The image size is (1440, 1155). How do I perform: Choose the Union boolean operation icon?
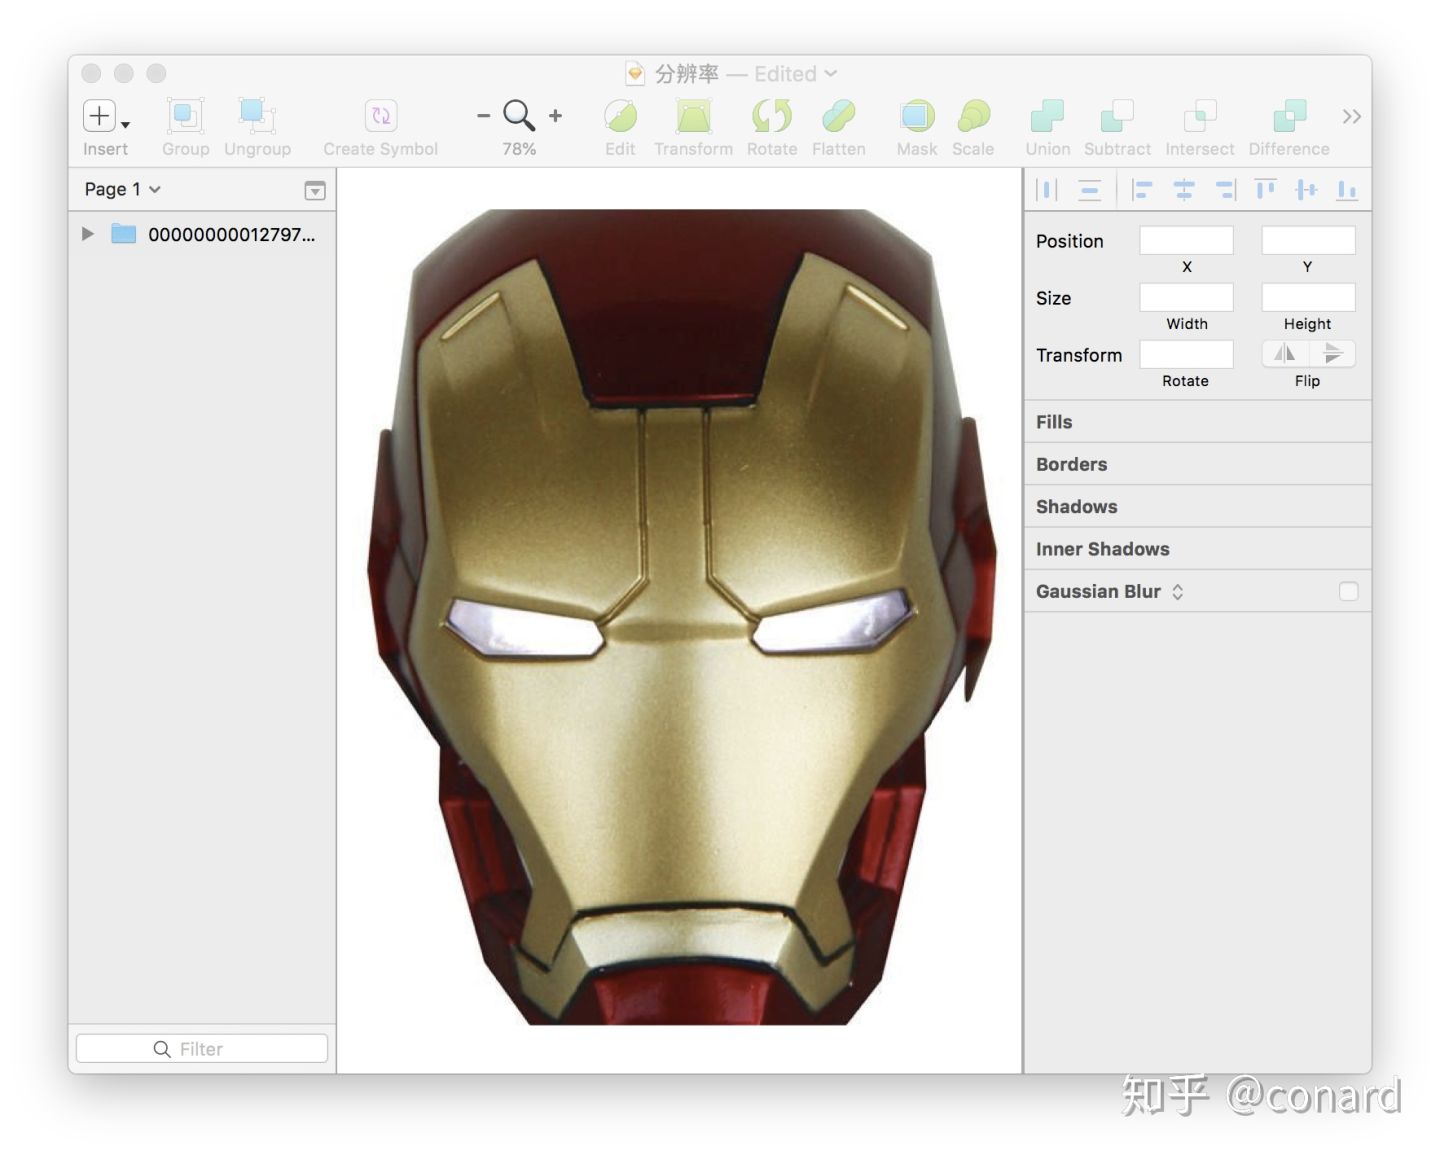[x=1047, y=116]
